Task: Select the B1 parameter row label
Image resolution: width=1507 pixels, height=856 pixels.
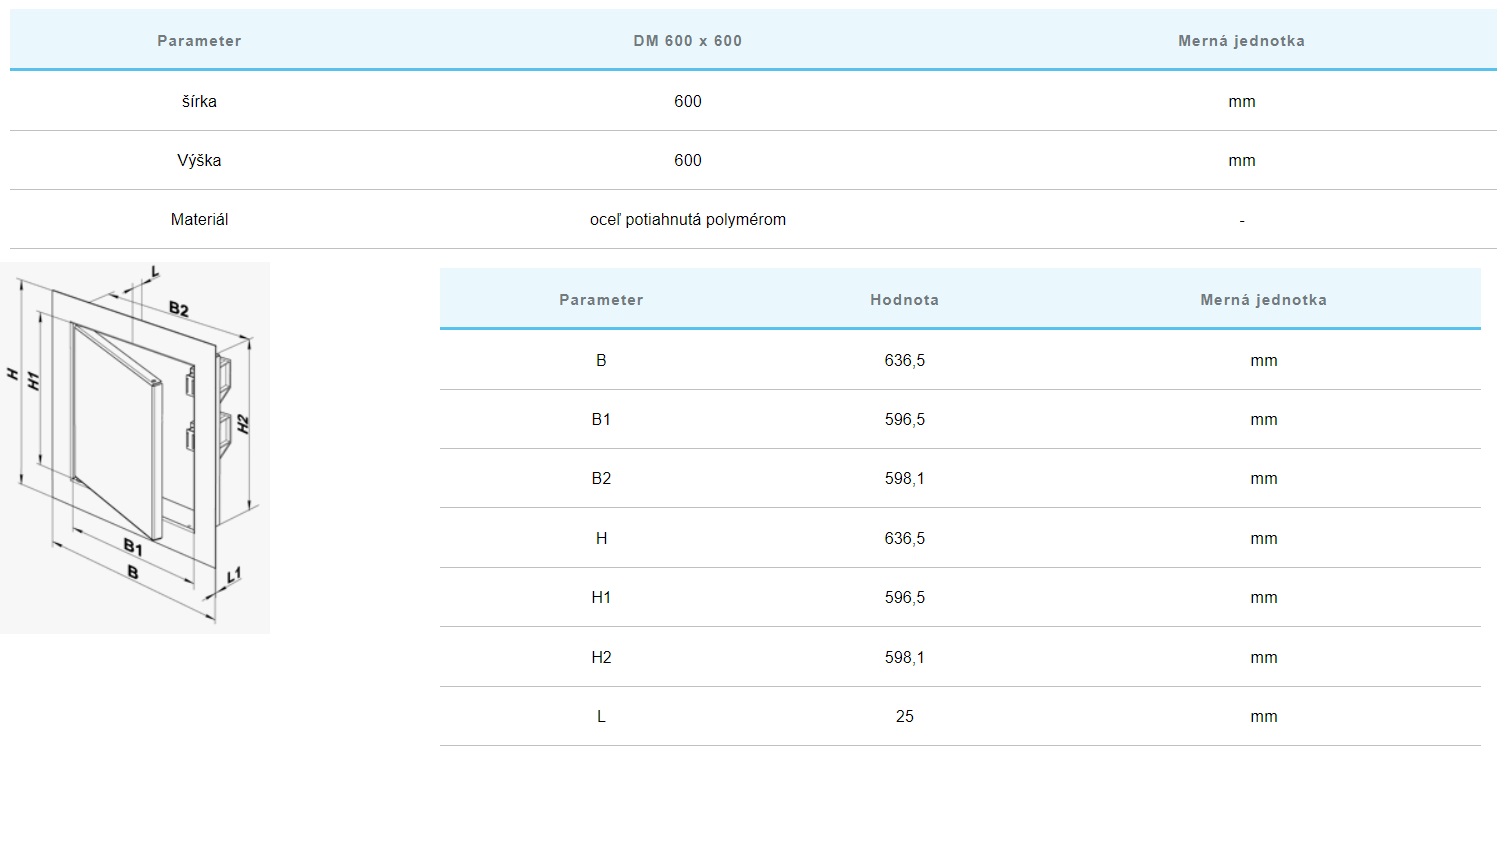Action: coord(601,419)
